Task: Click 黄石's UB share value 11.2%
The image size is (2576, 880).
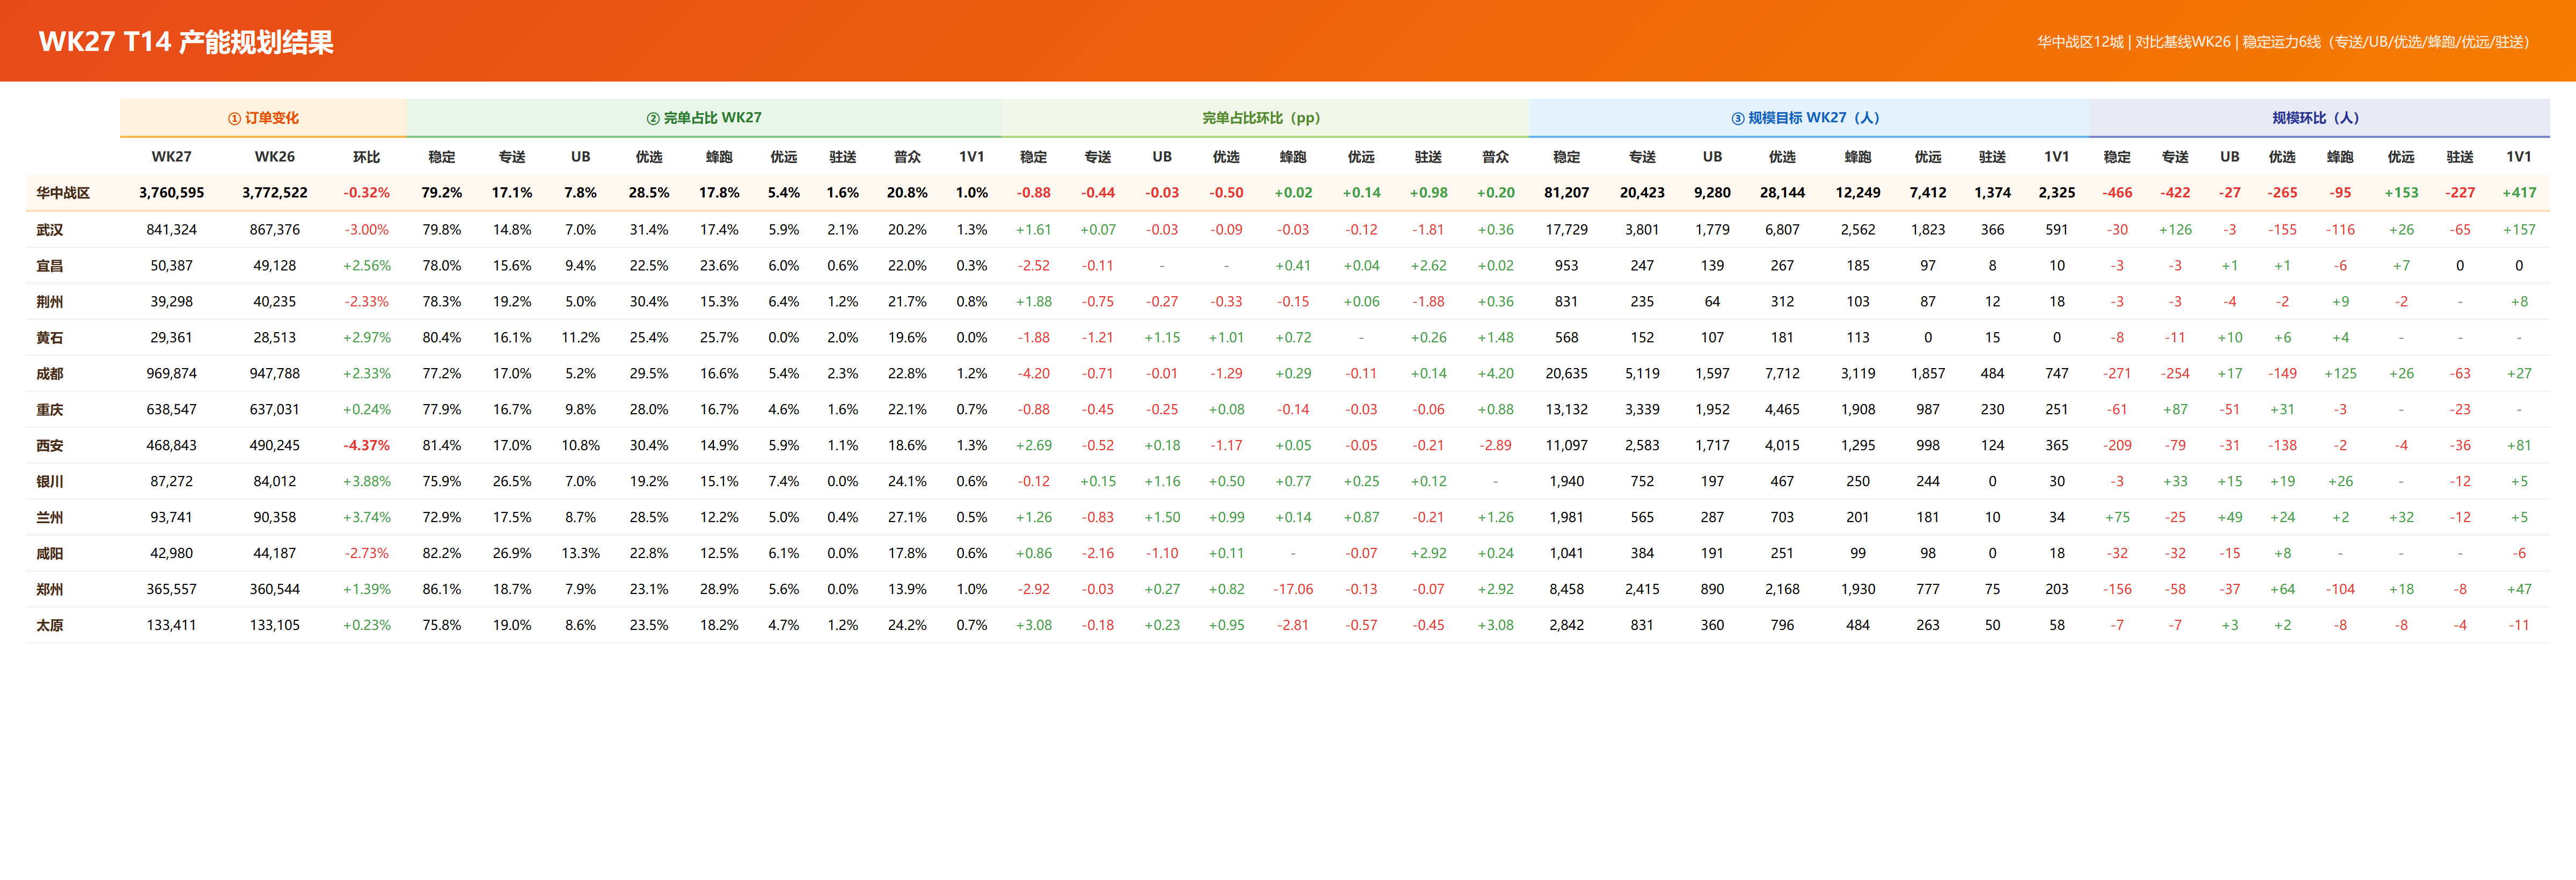Action: coord(581,338)
